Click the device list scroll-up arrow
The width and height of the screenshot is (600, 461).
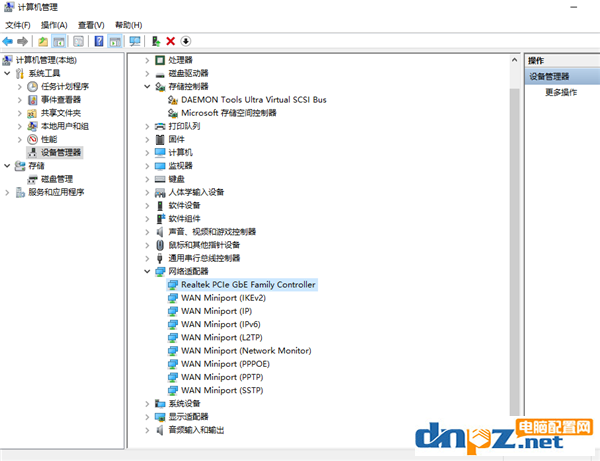pyautogui.click(x=514, y=60)
